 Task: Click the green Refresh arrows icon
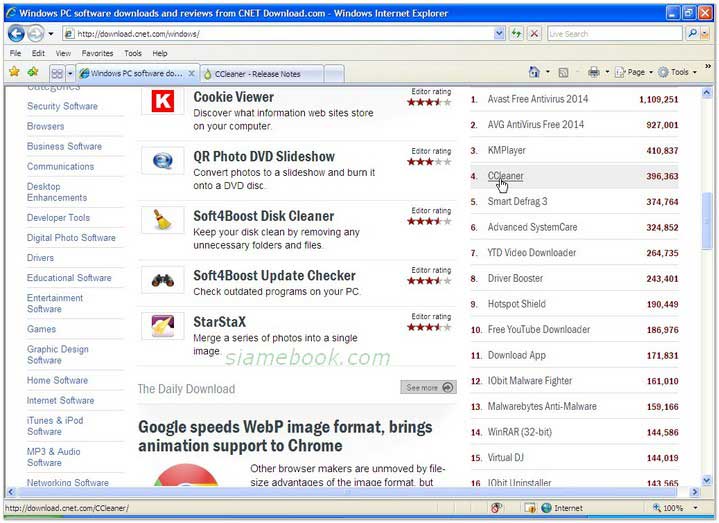pyautogui.click(x=517, y=33)
